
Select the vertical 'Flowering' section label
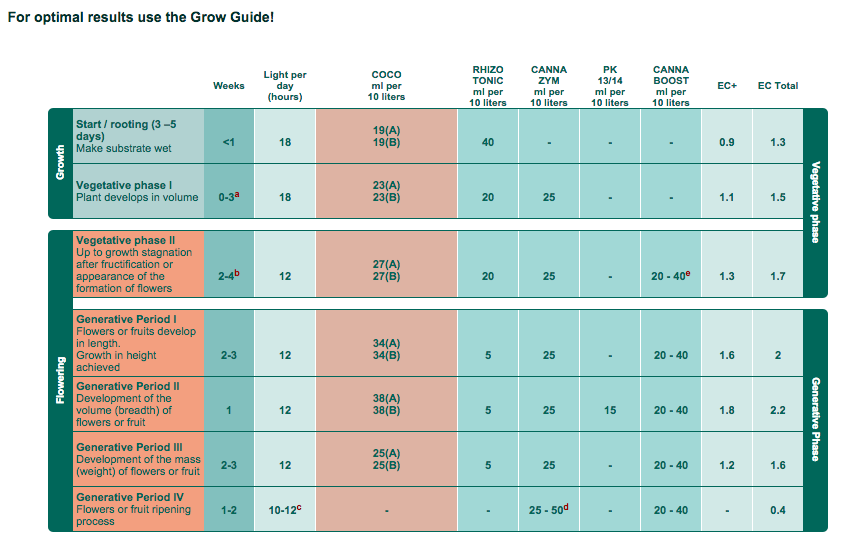click(60, 380)
